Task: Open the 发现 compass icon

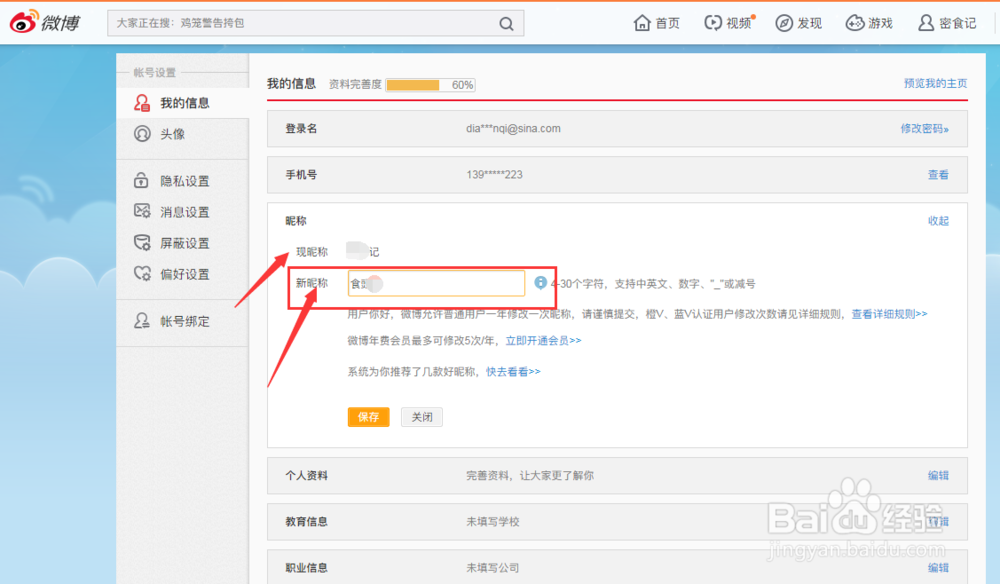Action: (x=784, y=23)
